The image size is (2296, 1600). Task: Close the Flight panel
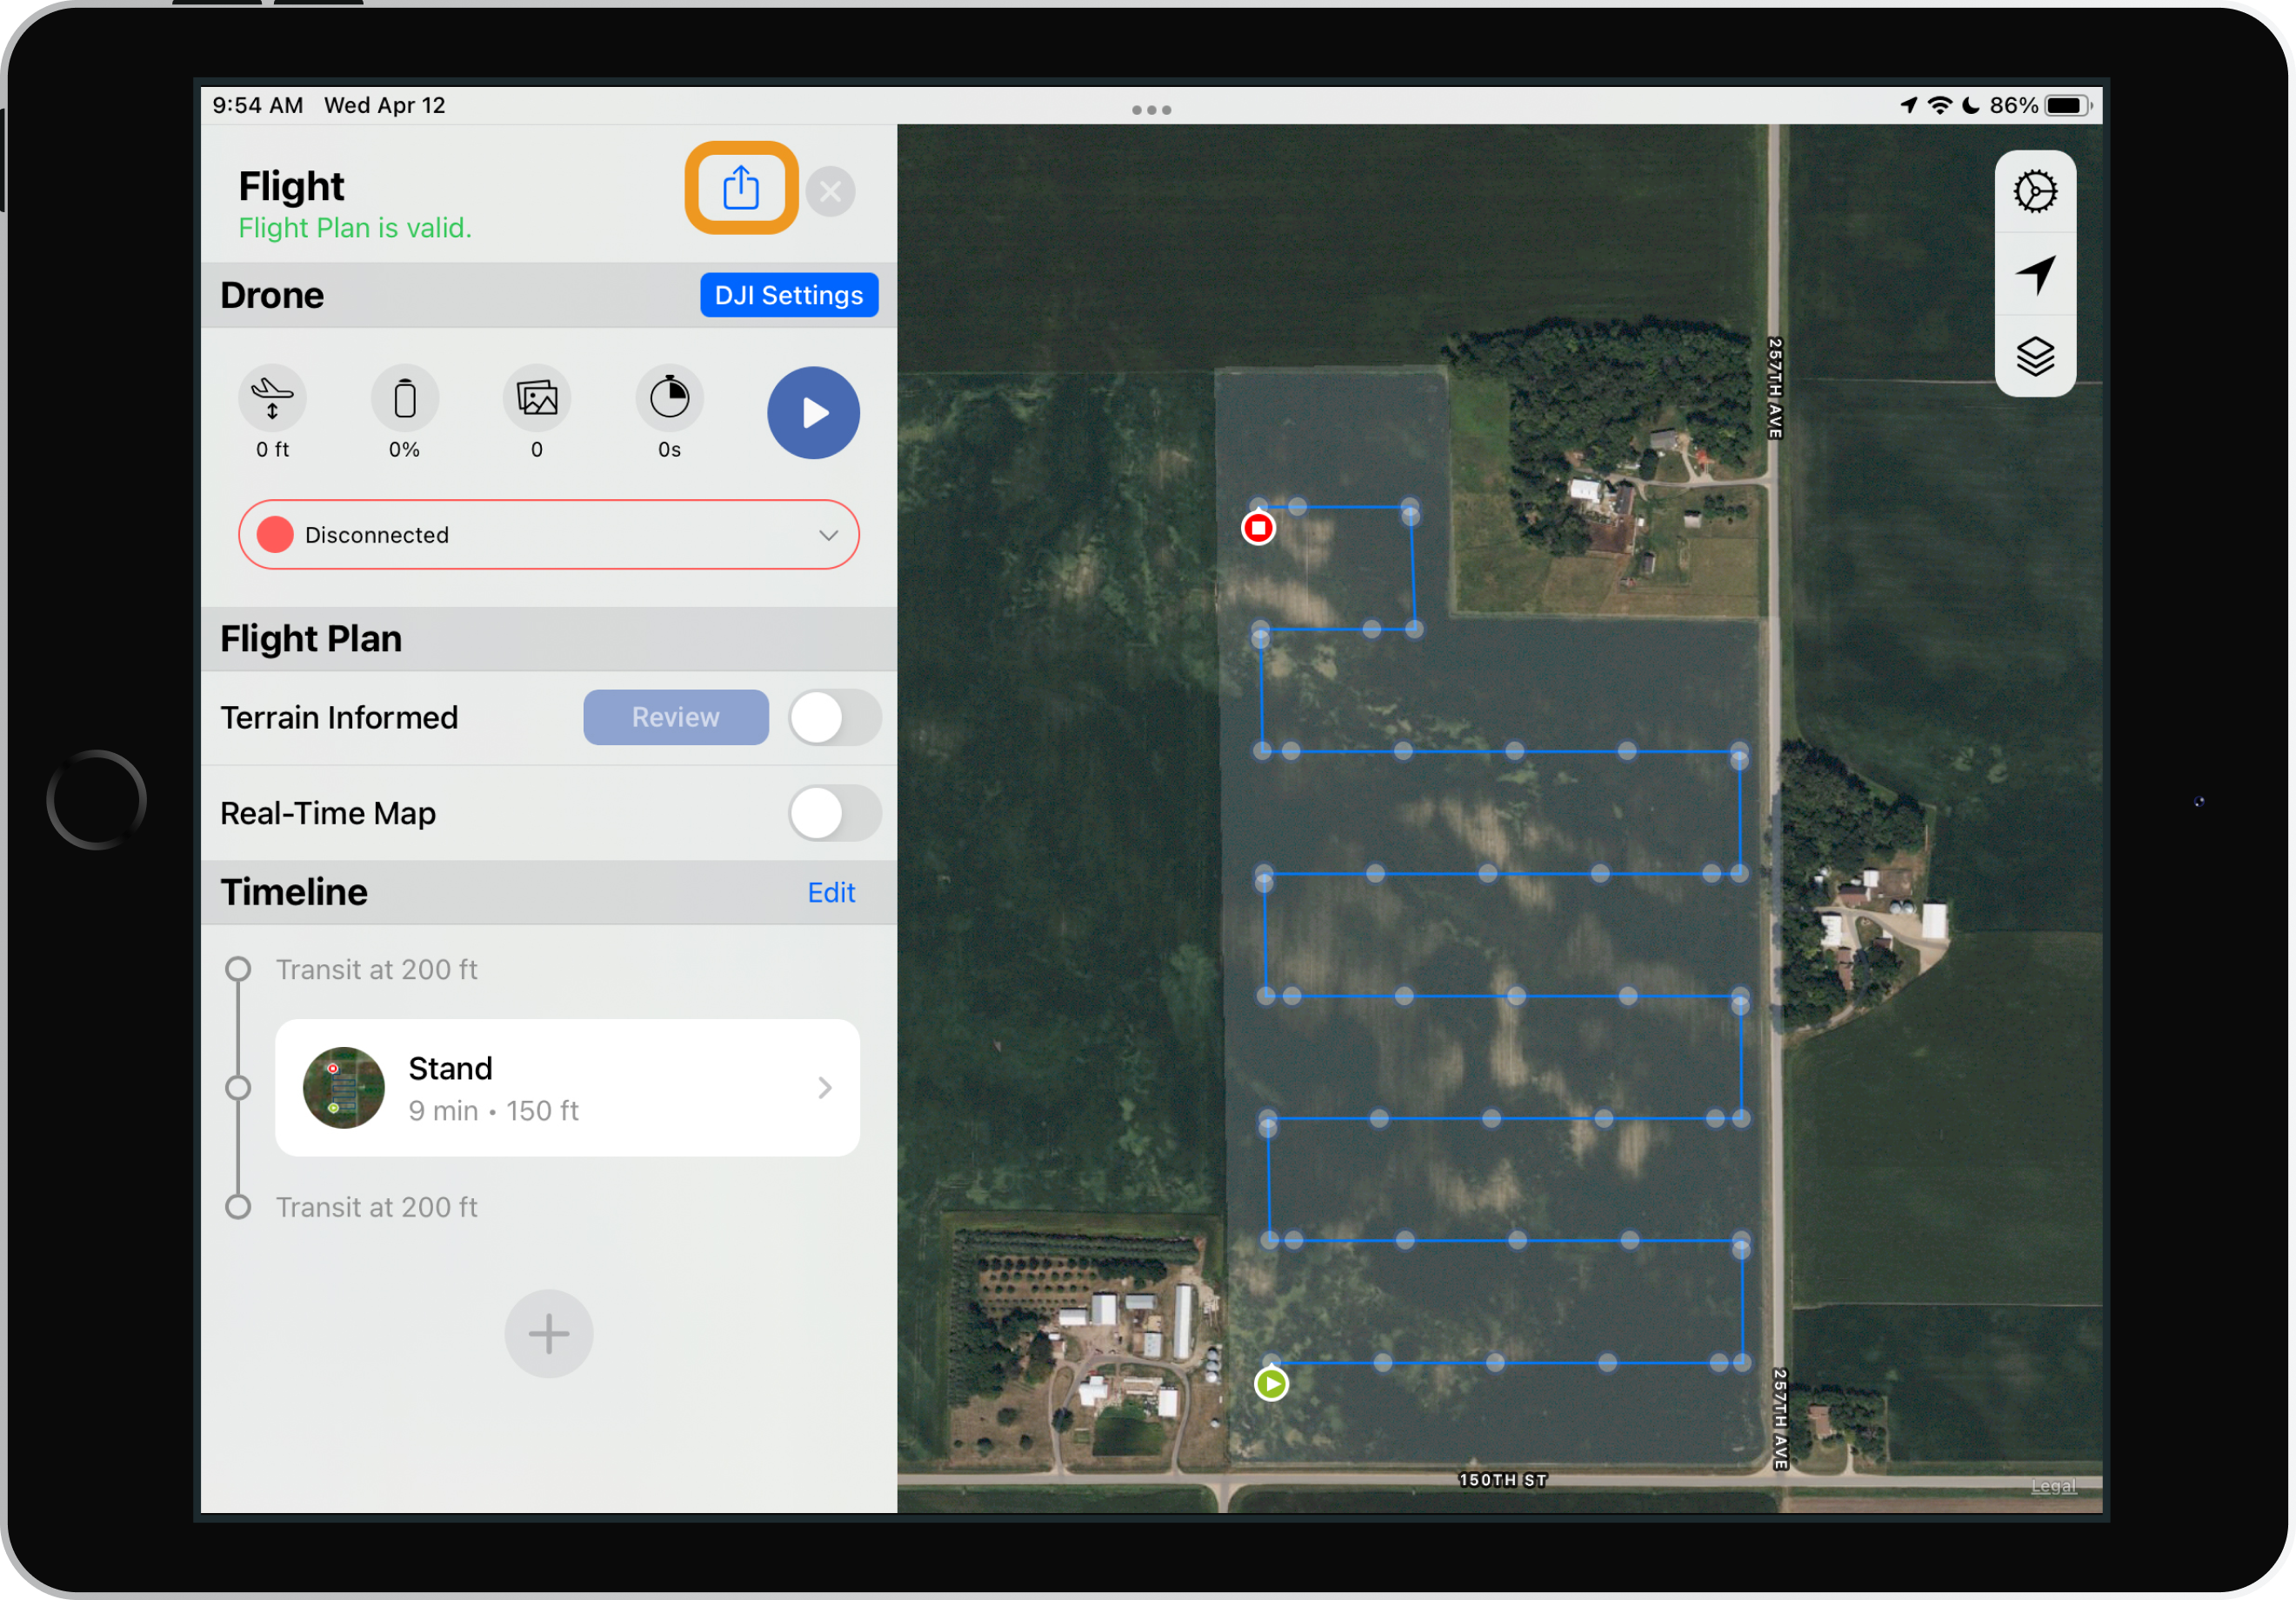[830, 191]
